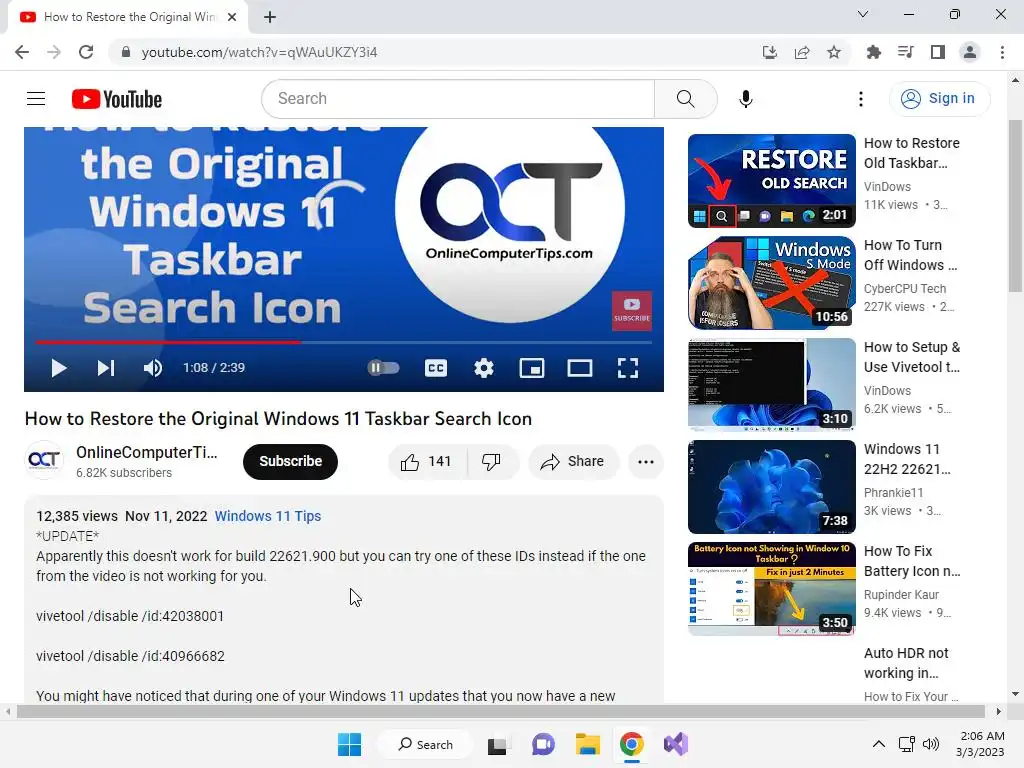Open taskbar Search box
Image resolution: width=1024 pixels, height=768 pixels.
426,744
